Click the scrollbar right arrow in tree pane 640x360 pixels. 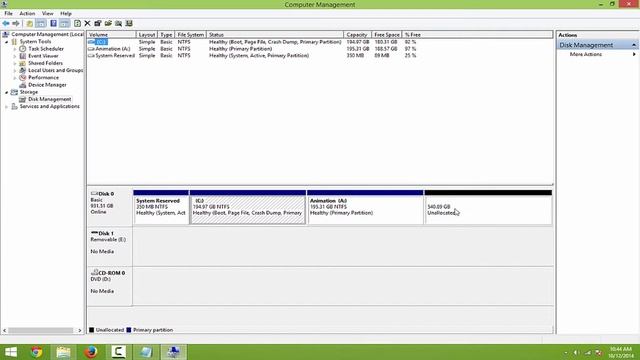point(80,330)
